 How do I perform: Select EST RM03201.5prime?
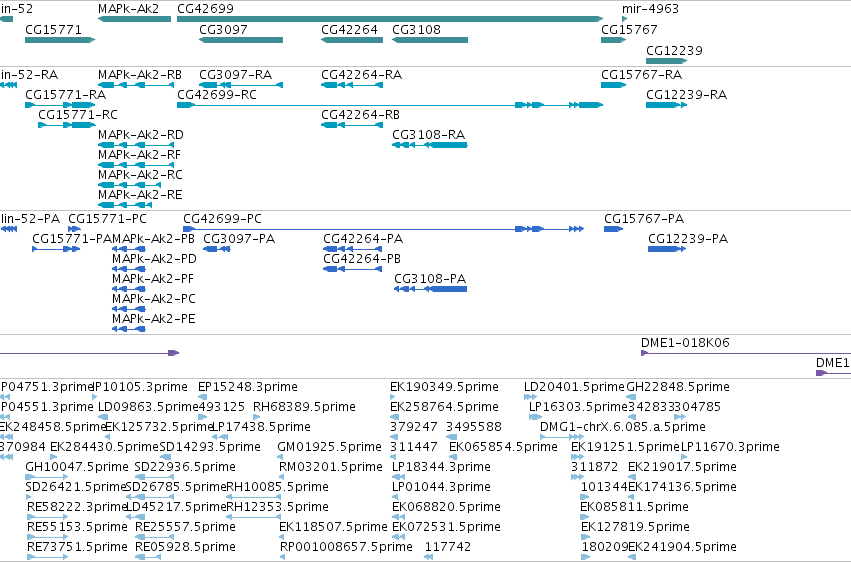pos(282,477)
